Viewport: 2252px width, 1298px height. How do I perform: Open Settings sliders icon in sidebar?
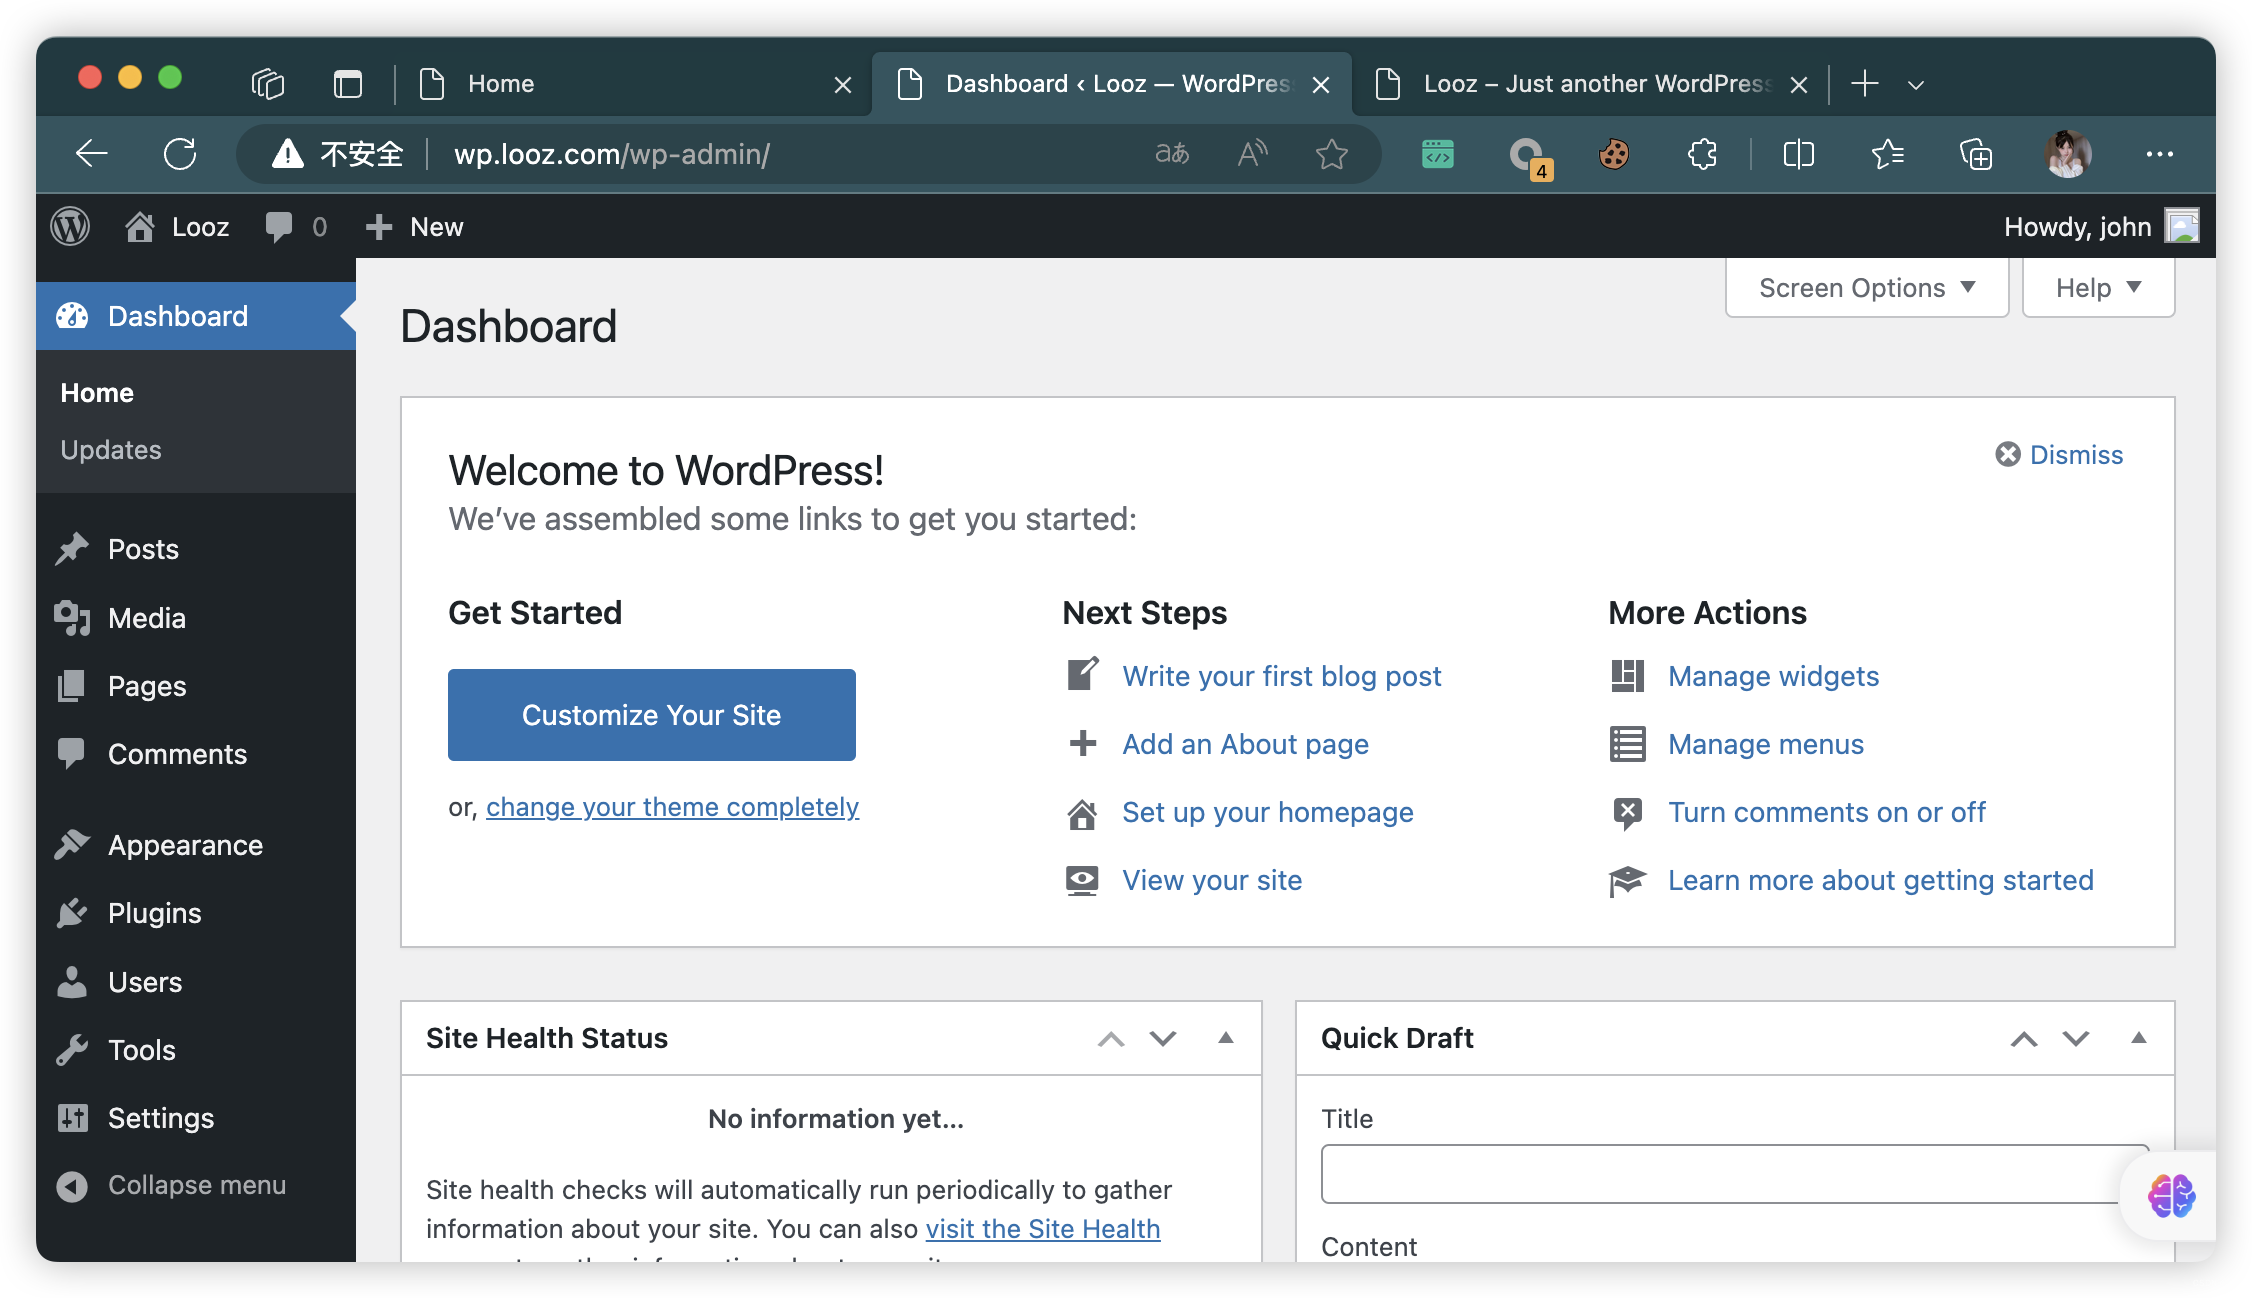click(x=72, y=1118)
